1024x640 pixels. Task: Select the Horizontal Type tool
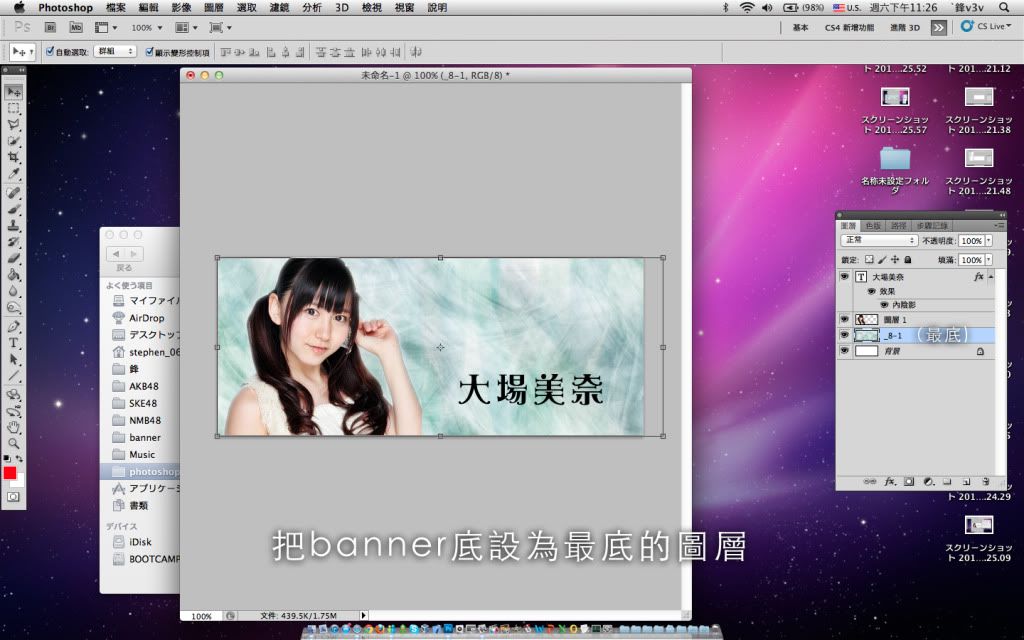coord(14,342)
